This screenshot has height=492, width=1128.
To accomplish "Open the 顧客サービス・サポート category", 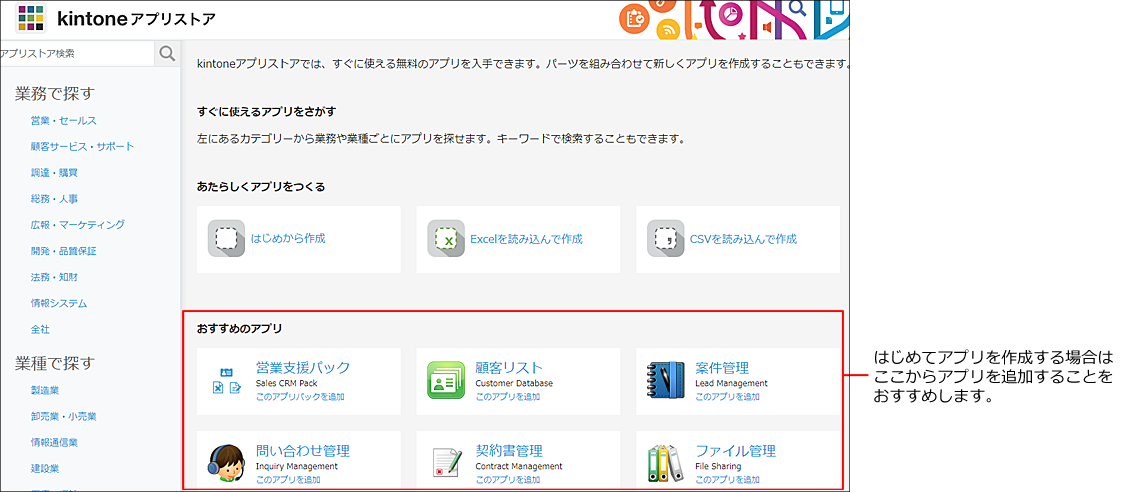I will point(82,147).
